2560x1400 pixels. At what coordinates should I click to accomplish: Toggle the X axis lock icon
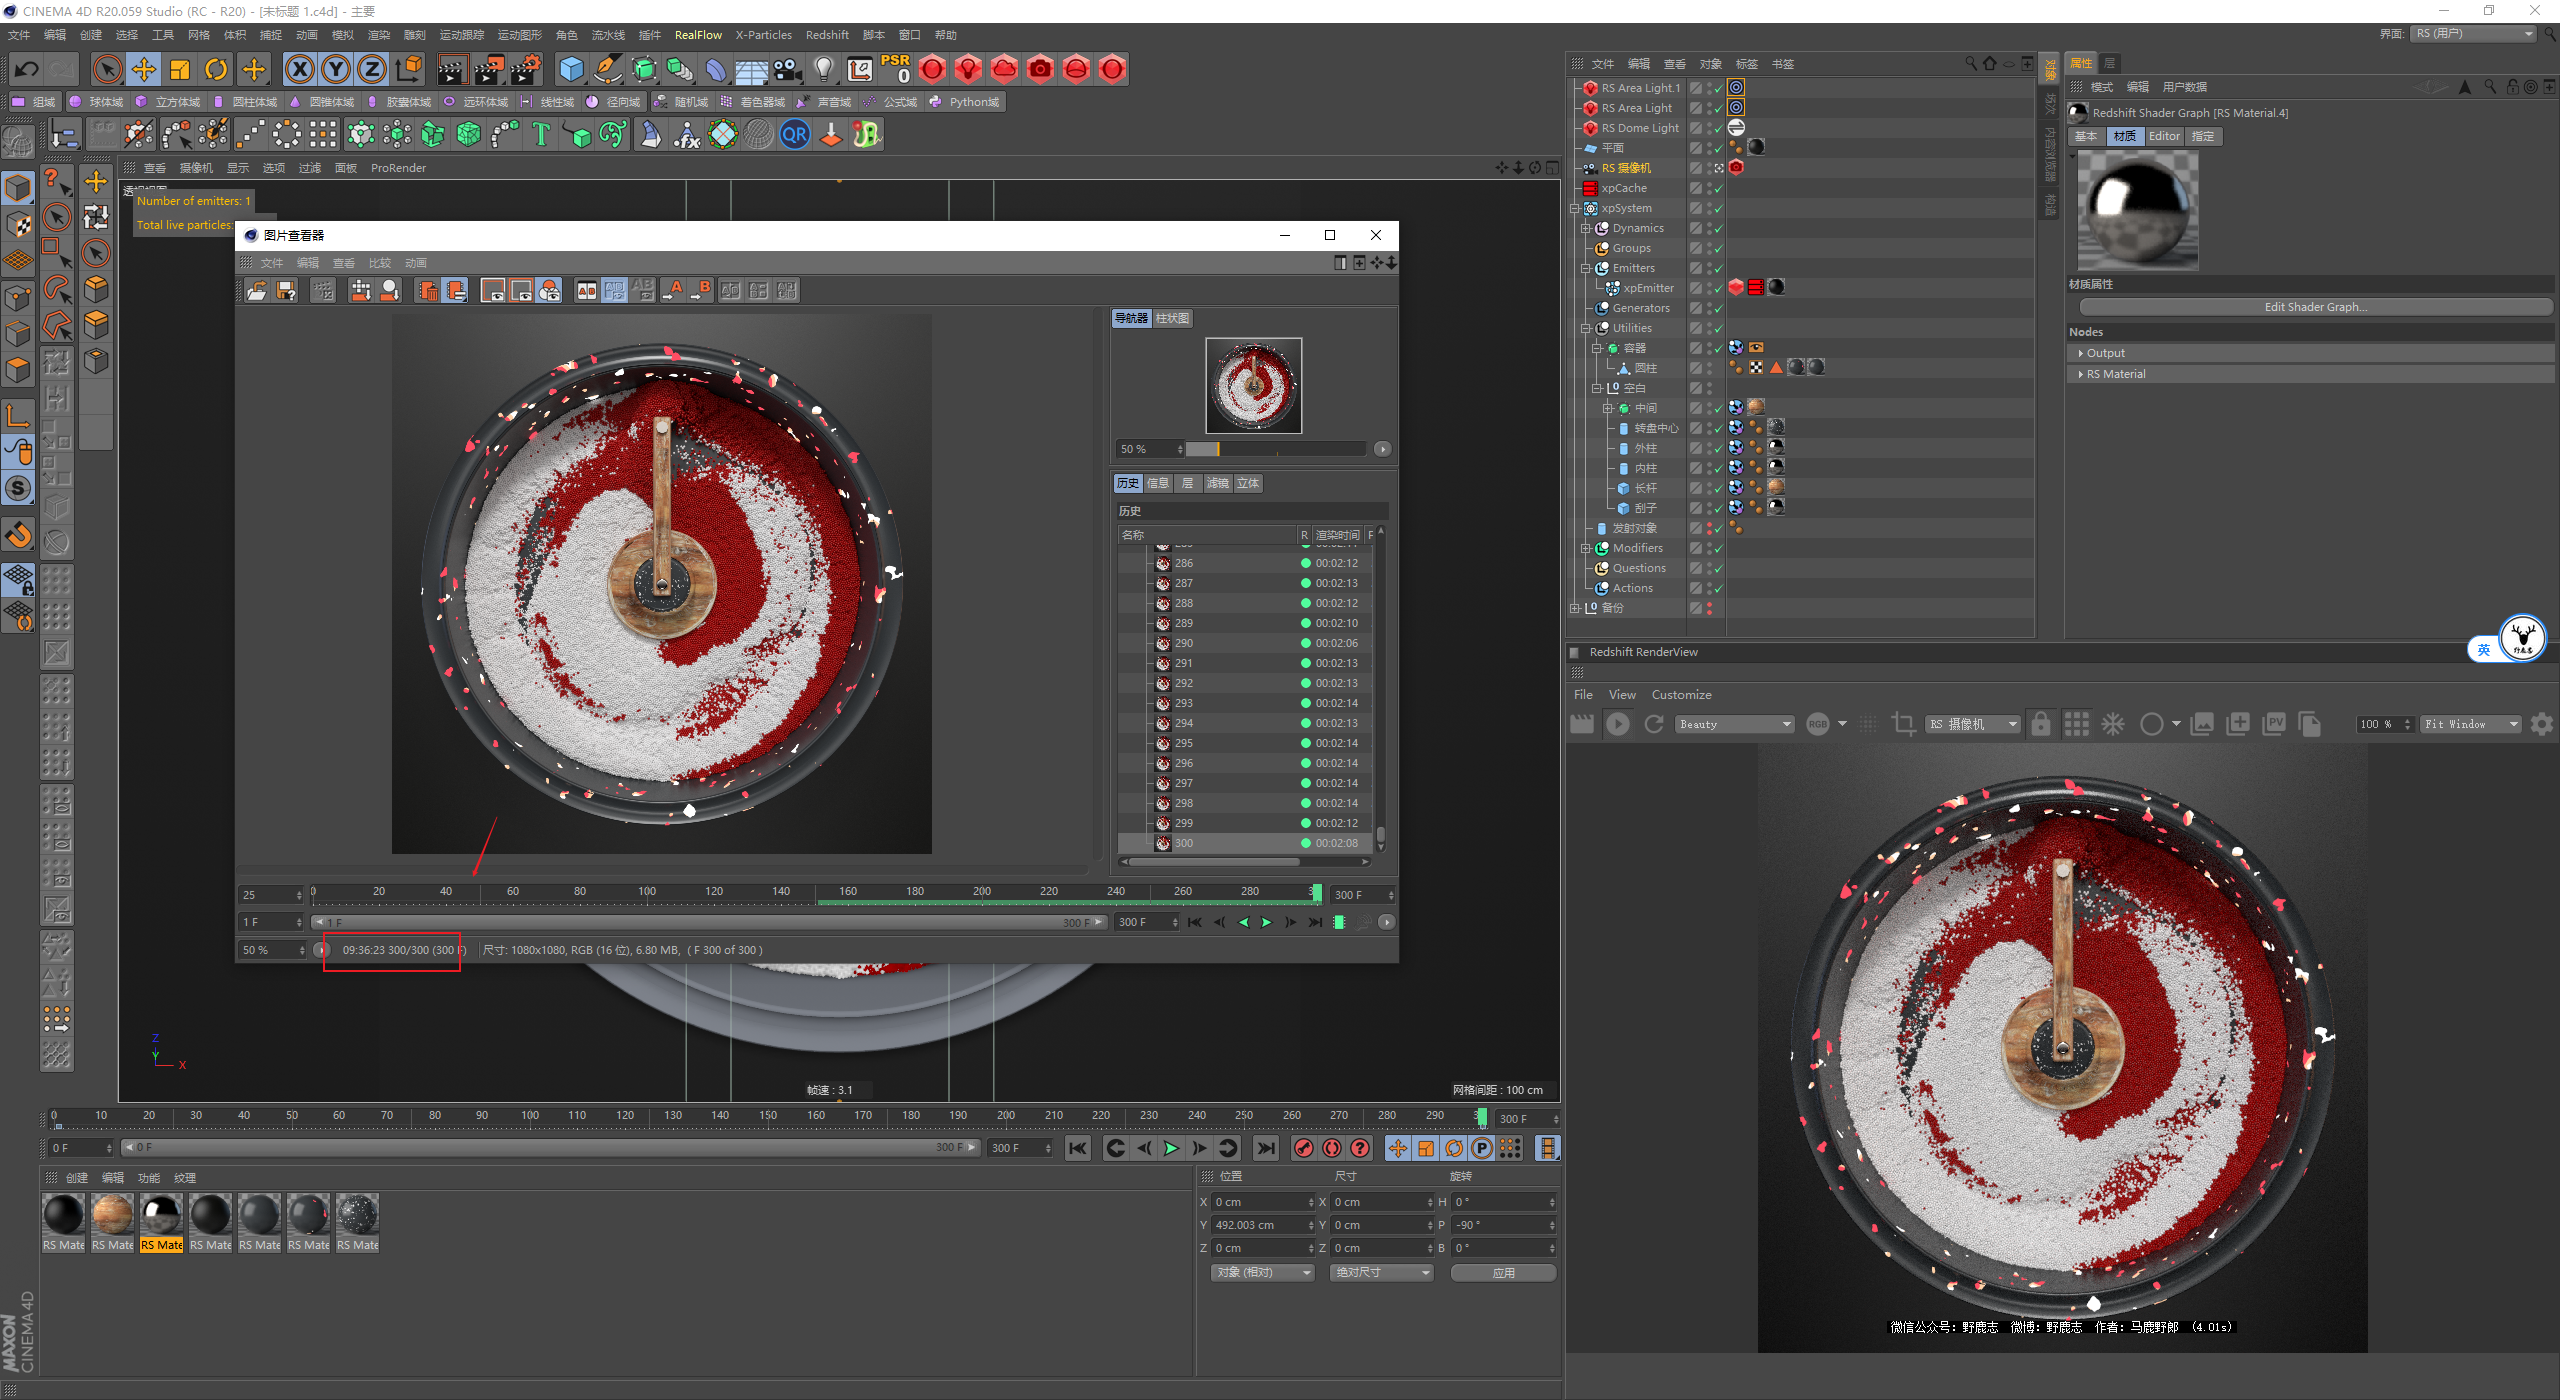[299, 69]
